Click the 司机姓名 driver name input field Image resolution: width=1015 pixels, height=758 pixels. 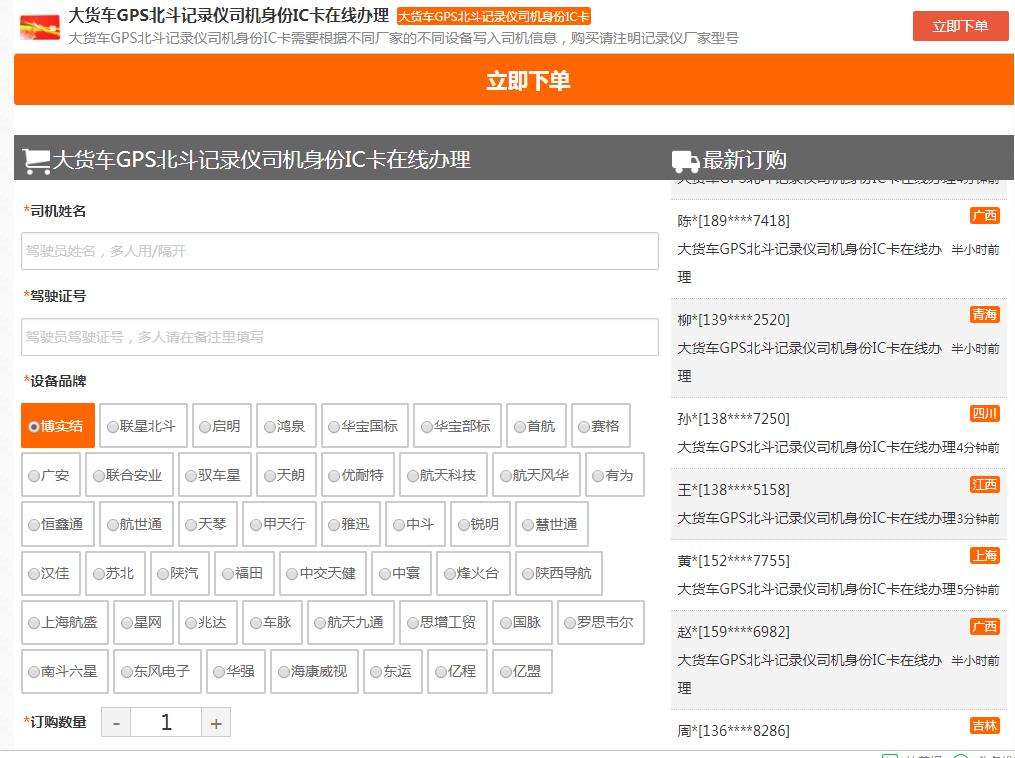click(339, 251)
